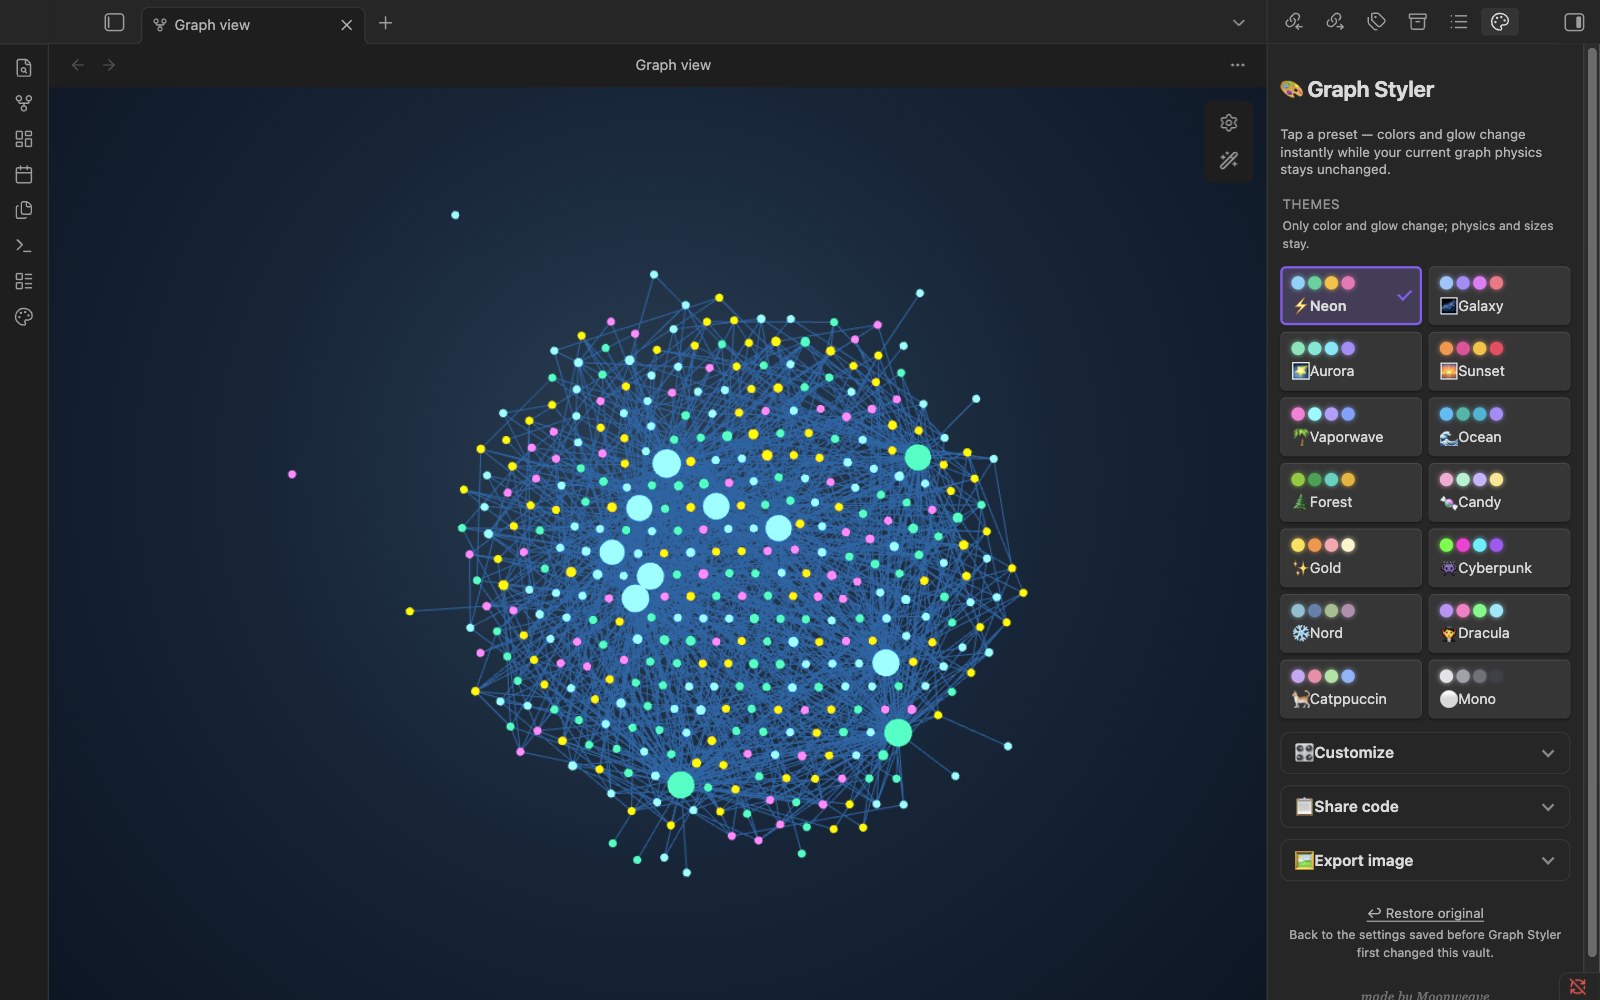This screenshot has width=1600, height=1000.
Task: Open graph view from left ribbon
Action: pos(24,103)
